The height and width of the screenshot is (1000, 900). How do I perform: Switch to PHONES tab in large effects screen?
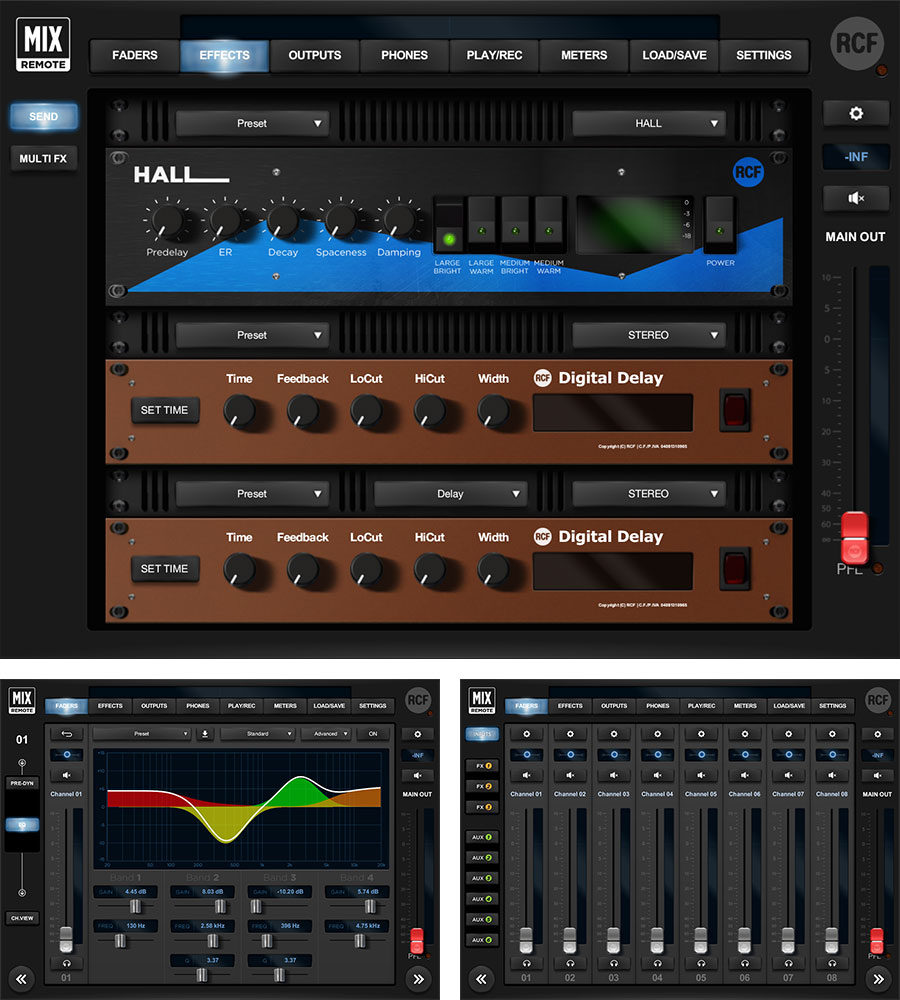(x=404, y=55)
